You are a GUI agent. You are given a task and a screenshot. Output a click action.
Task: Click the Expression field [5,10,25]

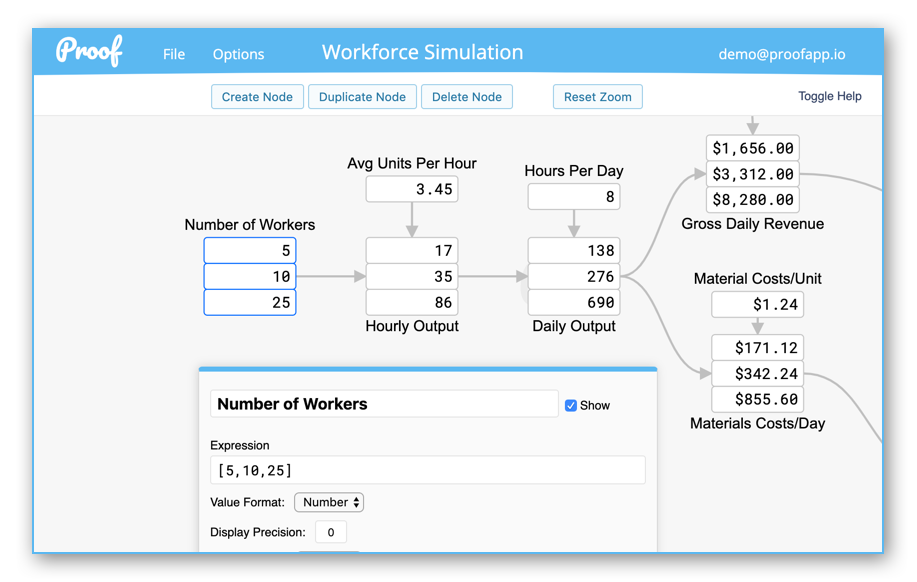pos(428,470)
